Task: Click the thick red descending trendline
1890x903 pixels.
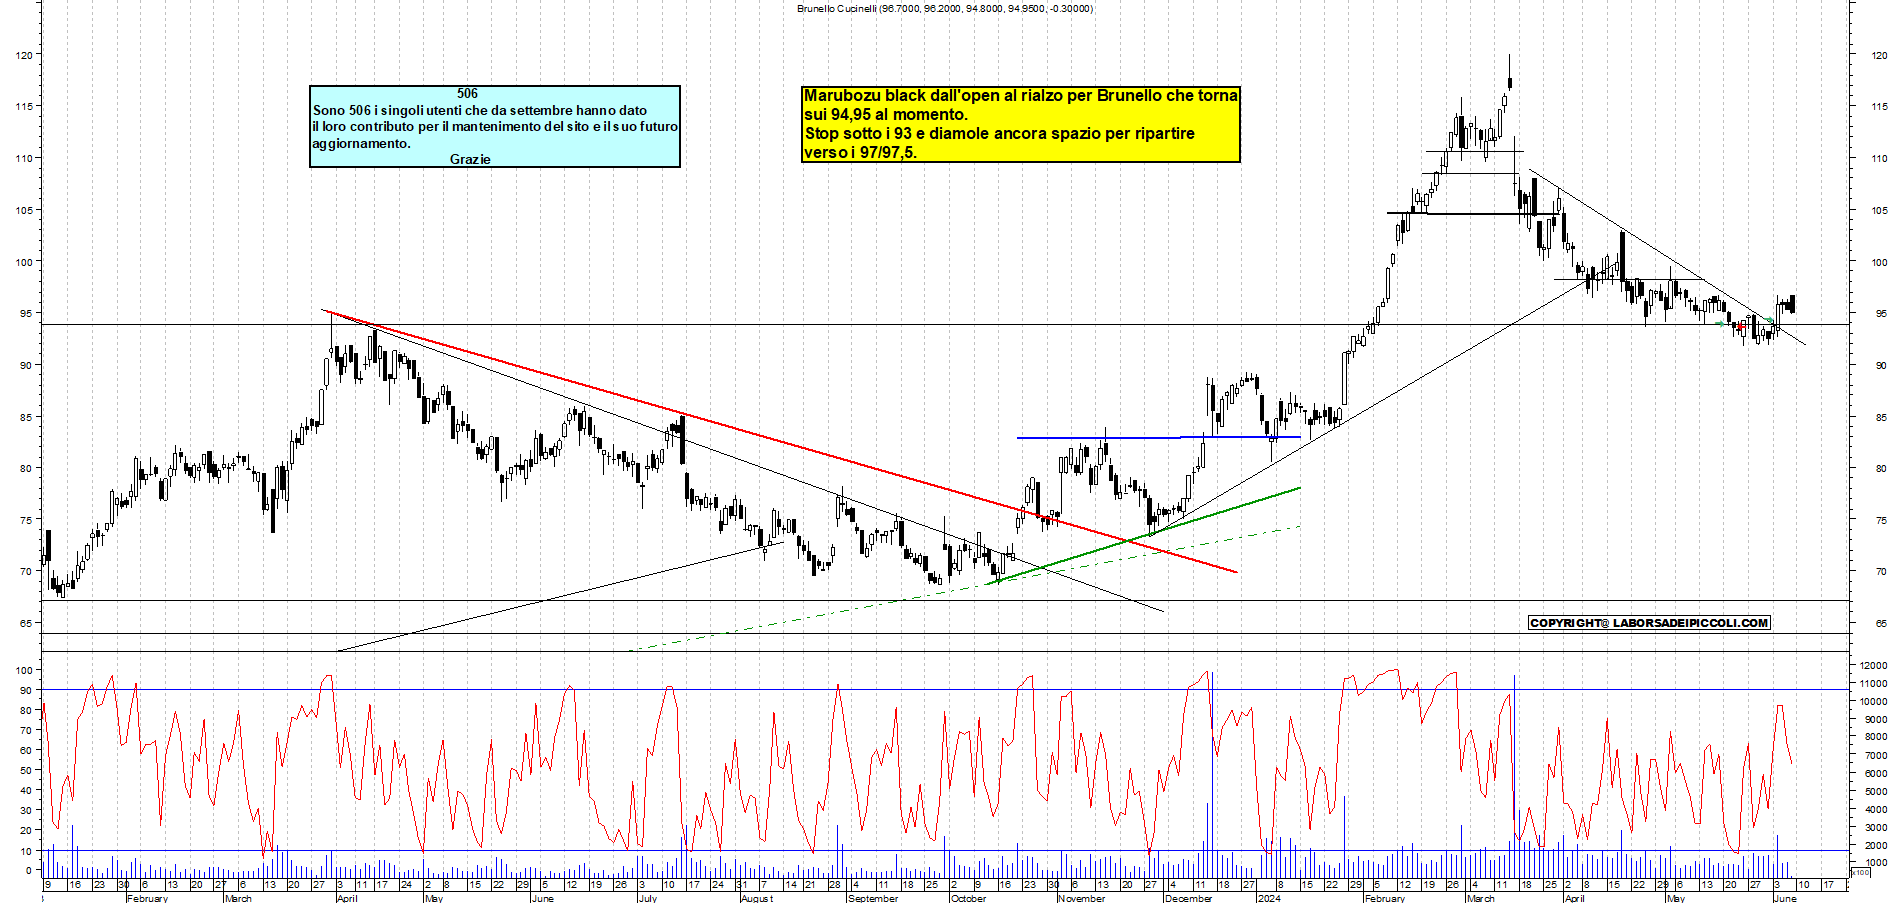Action: pos(780,442)
